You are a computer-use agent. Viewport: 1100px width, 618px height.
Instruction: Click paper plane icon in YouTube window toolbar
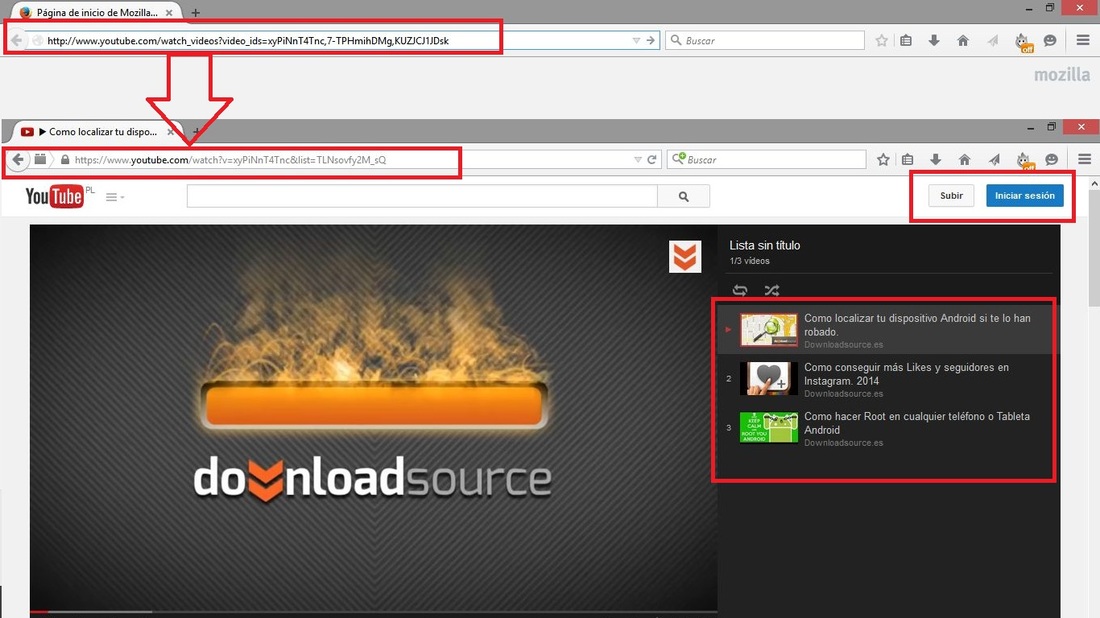point(994,160)
